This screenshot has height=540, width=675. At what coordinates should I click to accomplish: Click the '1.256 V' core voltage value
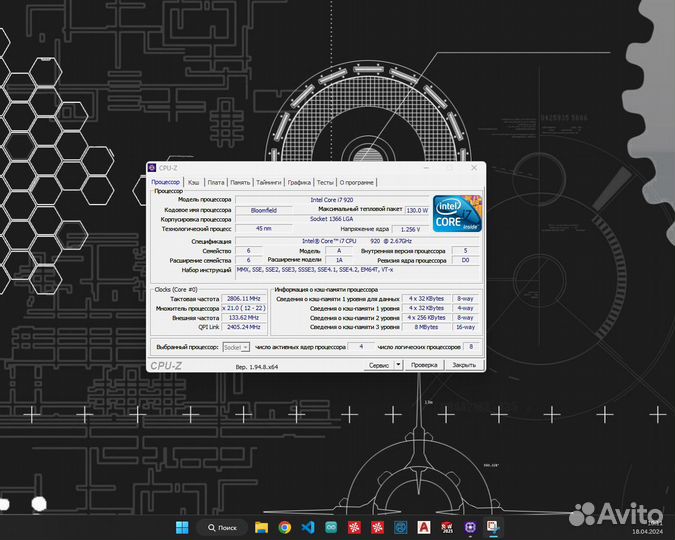[410, 229]
